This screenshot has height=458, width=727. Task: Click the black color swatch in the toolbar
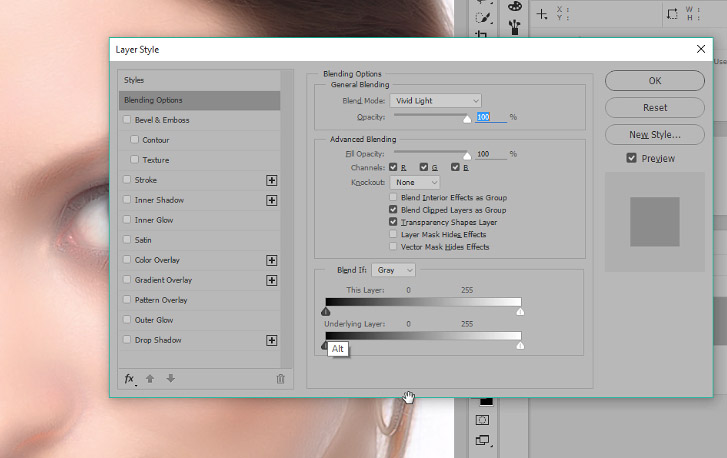(486, 402)
